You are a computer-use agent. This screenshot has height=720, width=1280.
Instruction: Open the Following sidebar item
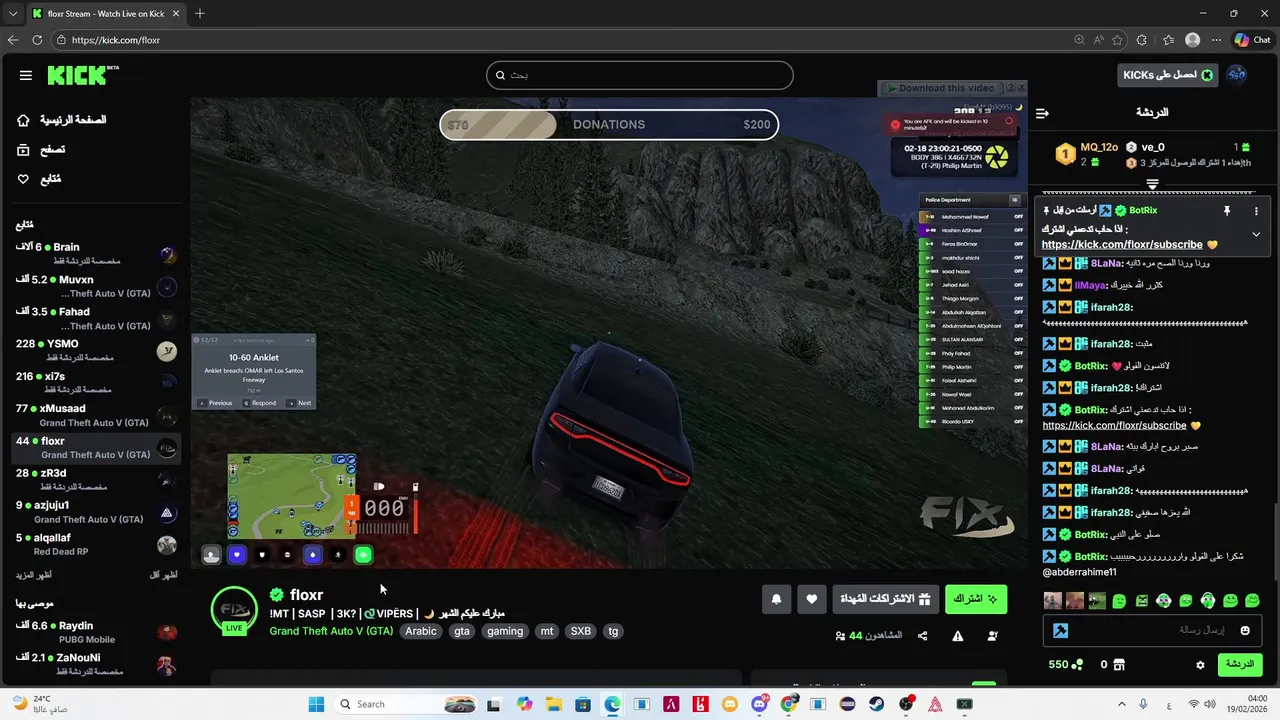(39, 179)
